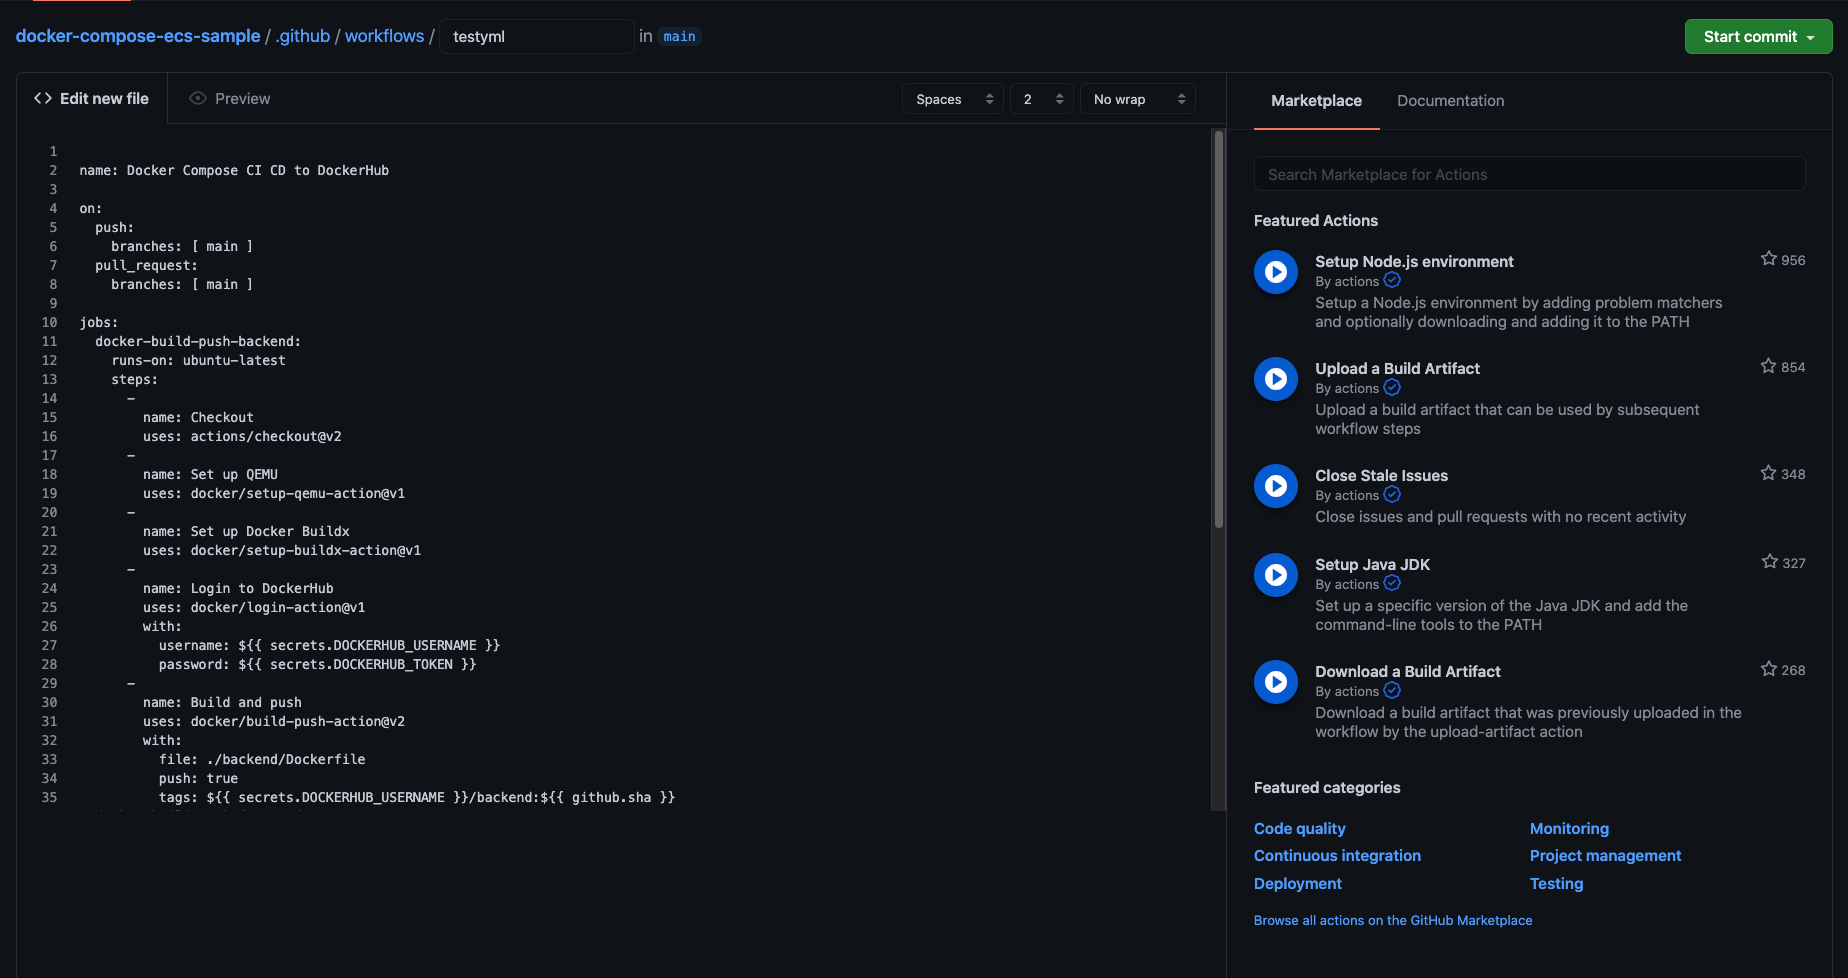Open the No wrap line mode dropdown
Screen dimensions: 1848x978
click(x=1138, y=99)
